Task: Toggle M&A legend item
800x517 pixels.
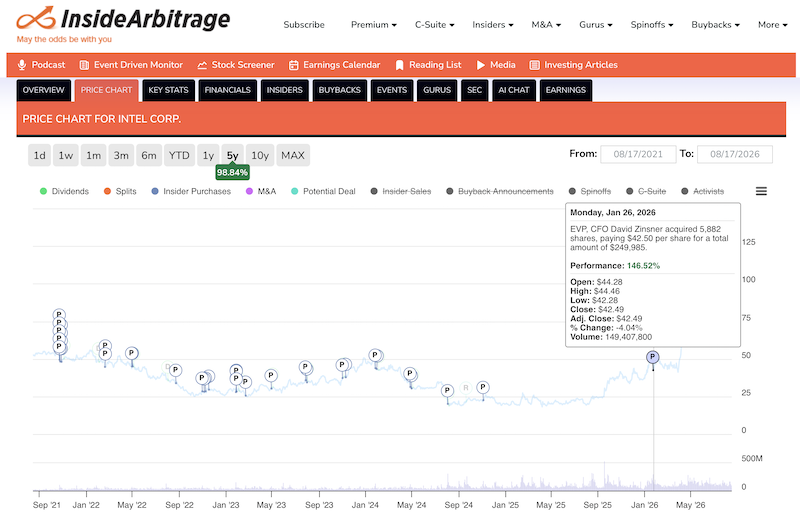Action: coord(261,191)
